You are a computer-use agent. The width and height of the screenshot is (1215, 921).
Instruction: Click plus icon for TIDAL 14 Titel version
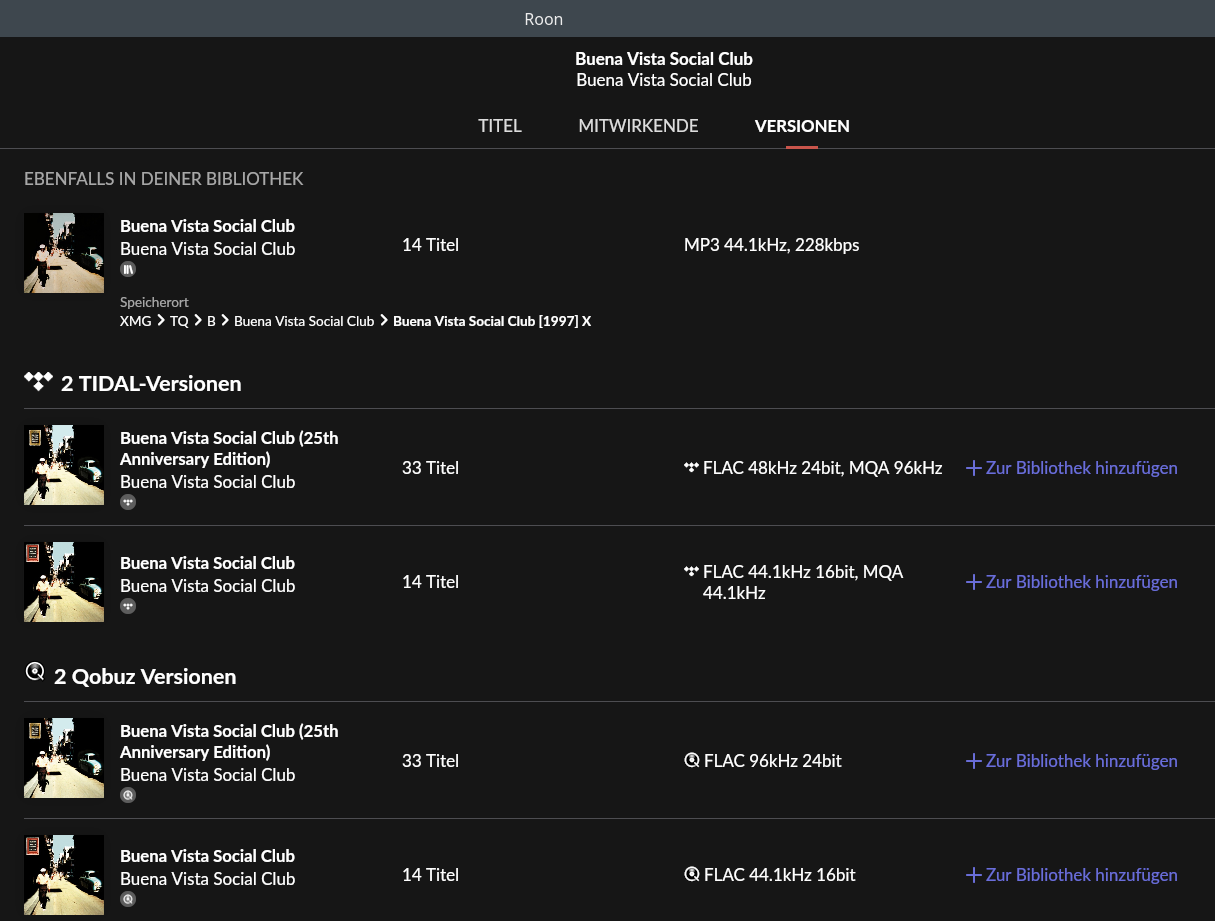pyautogui.click(x=973, y=582)
